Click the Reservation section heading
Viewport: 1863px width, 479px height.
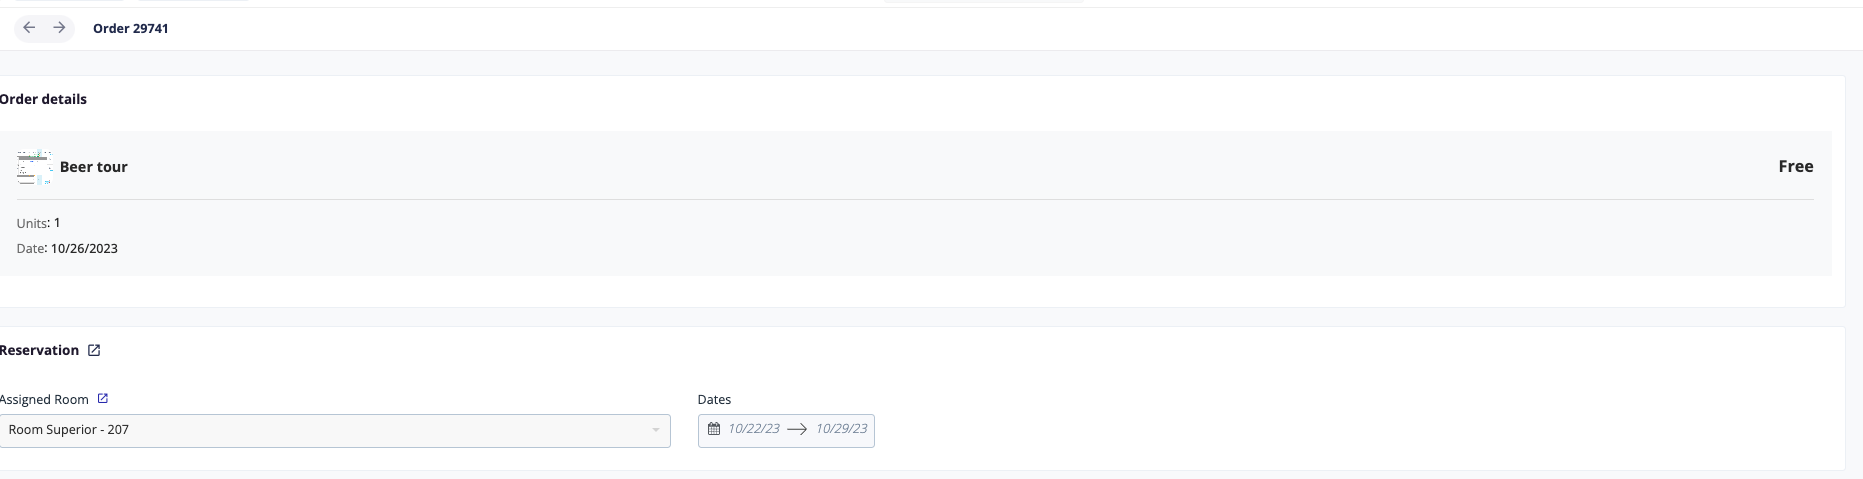(x=39, y=350)
